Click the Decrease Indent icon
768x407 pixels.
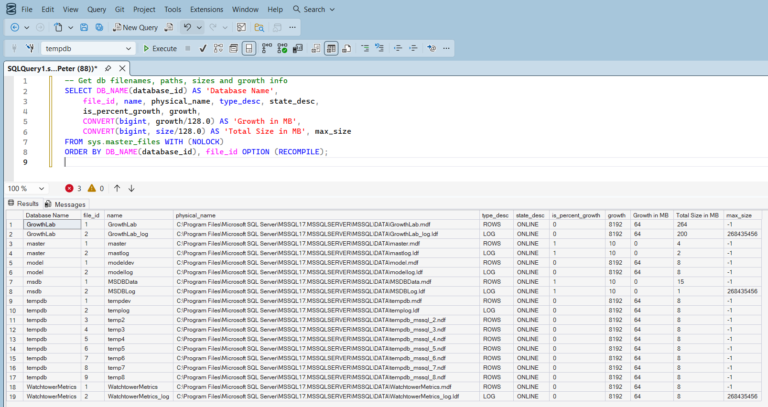click(398, 48)
